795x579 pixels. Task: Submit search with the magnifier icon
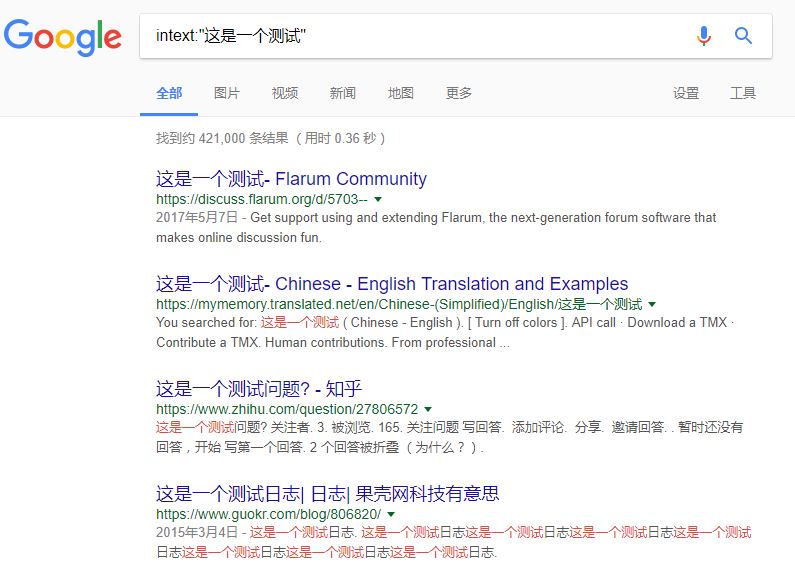click(743, 35)
